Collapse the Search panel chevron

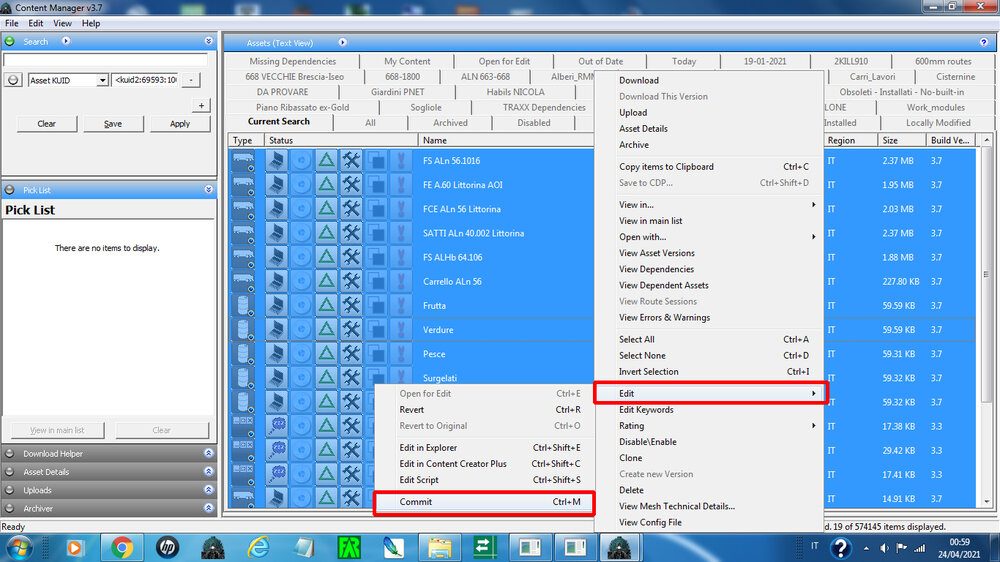click(x=209, y=41)
